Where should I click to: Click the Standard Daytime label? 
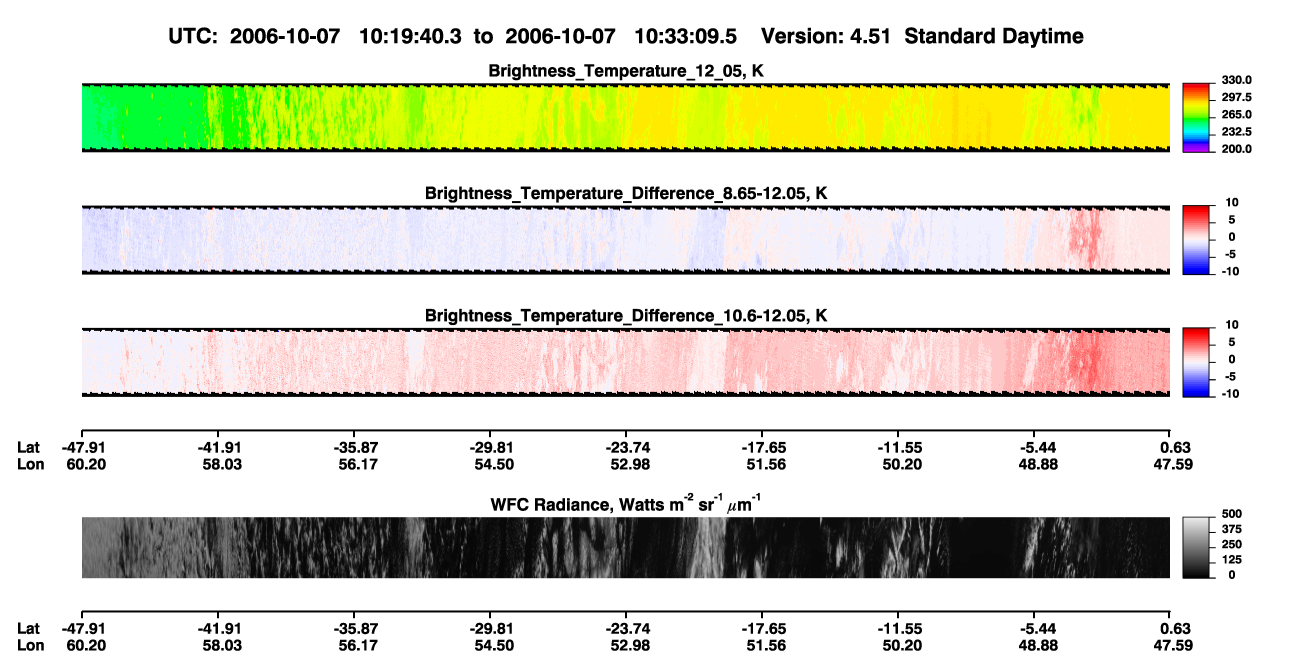pyautogui.click(x=993, y=37)
